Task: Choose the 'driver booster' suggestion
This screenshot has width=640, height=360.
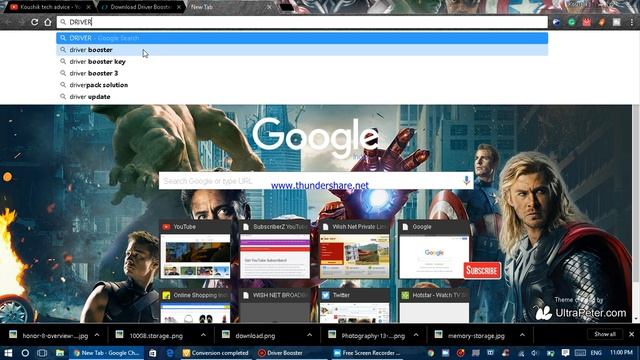Action: 302,50
